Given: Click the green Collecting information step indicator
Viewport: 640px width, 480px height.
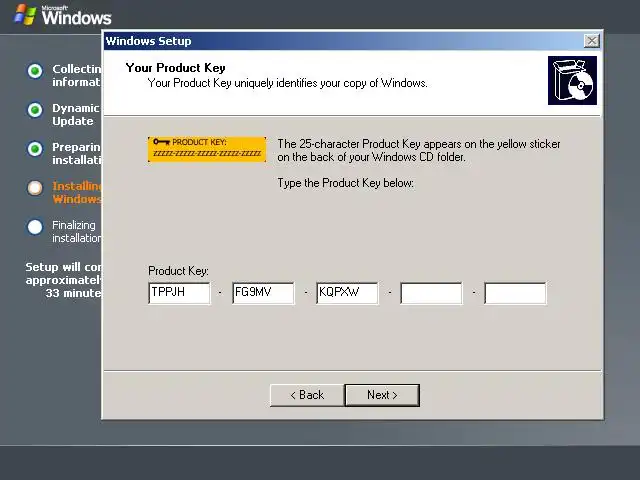Looking at the screenshot, I should [35, 71].
